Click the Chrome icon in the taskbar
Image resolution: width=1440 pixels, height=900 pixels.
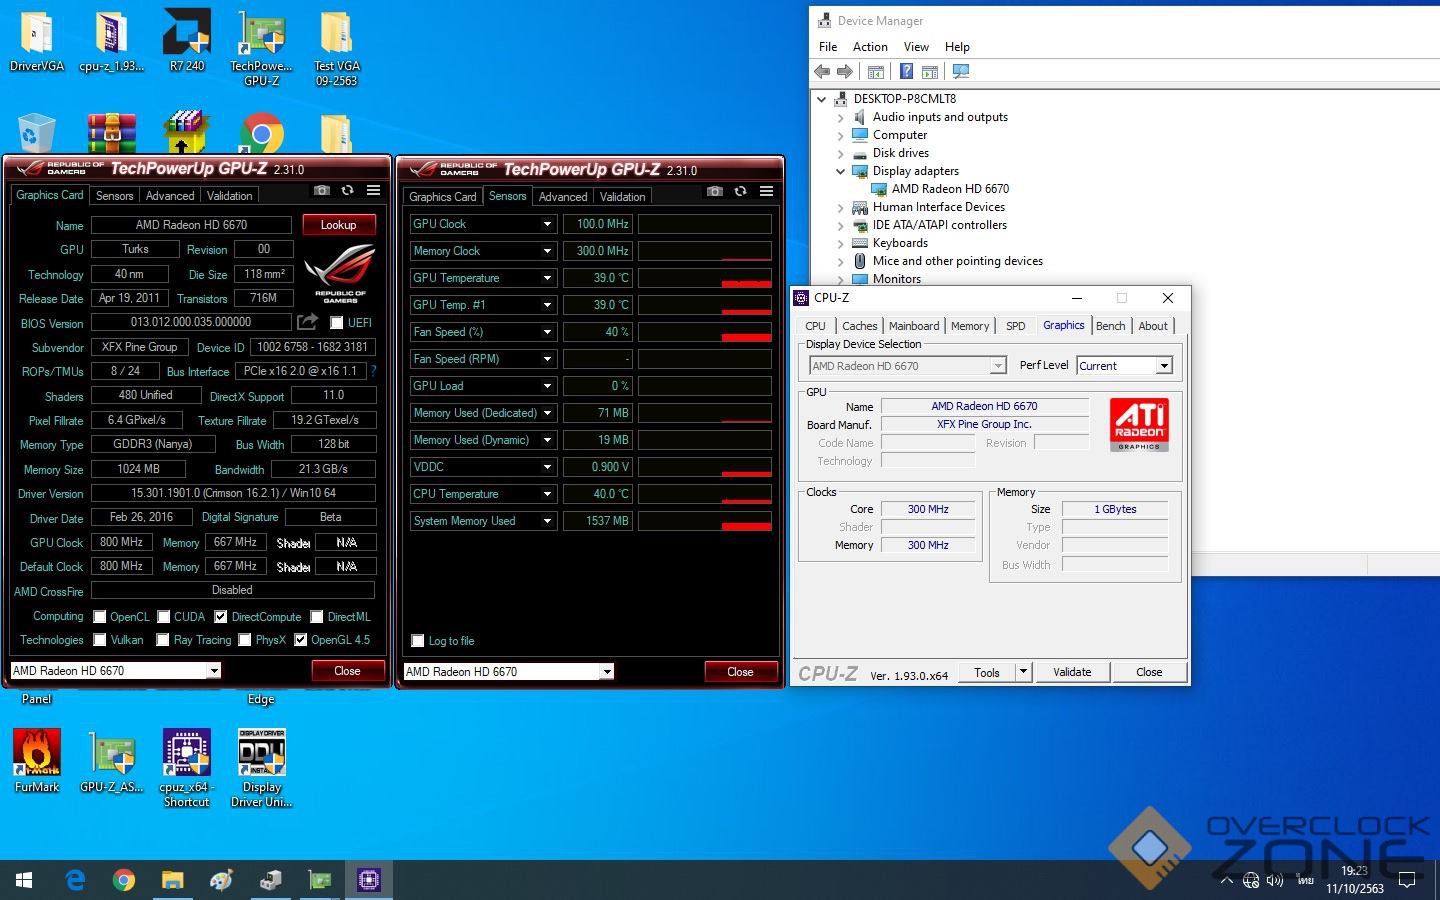(124, 880)
